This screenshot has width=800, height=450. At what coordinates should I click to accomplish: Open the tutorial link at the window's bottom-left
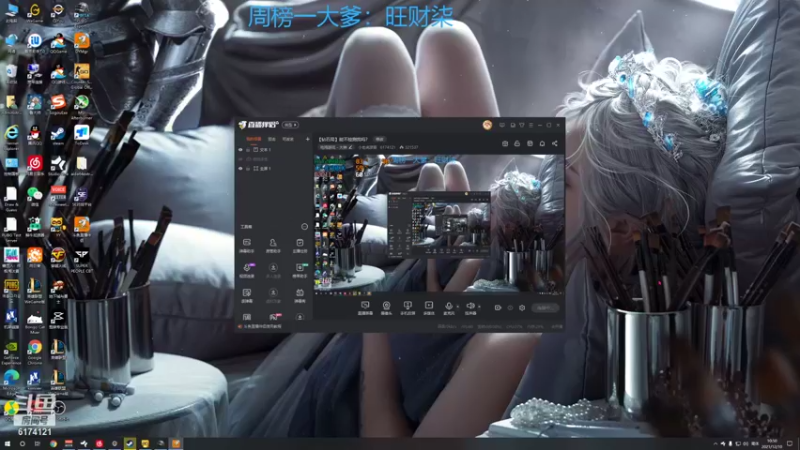(261, 327)
